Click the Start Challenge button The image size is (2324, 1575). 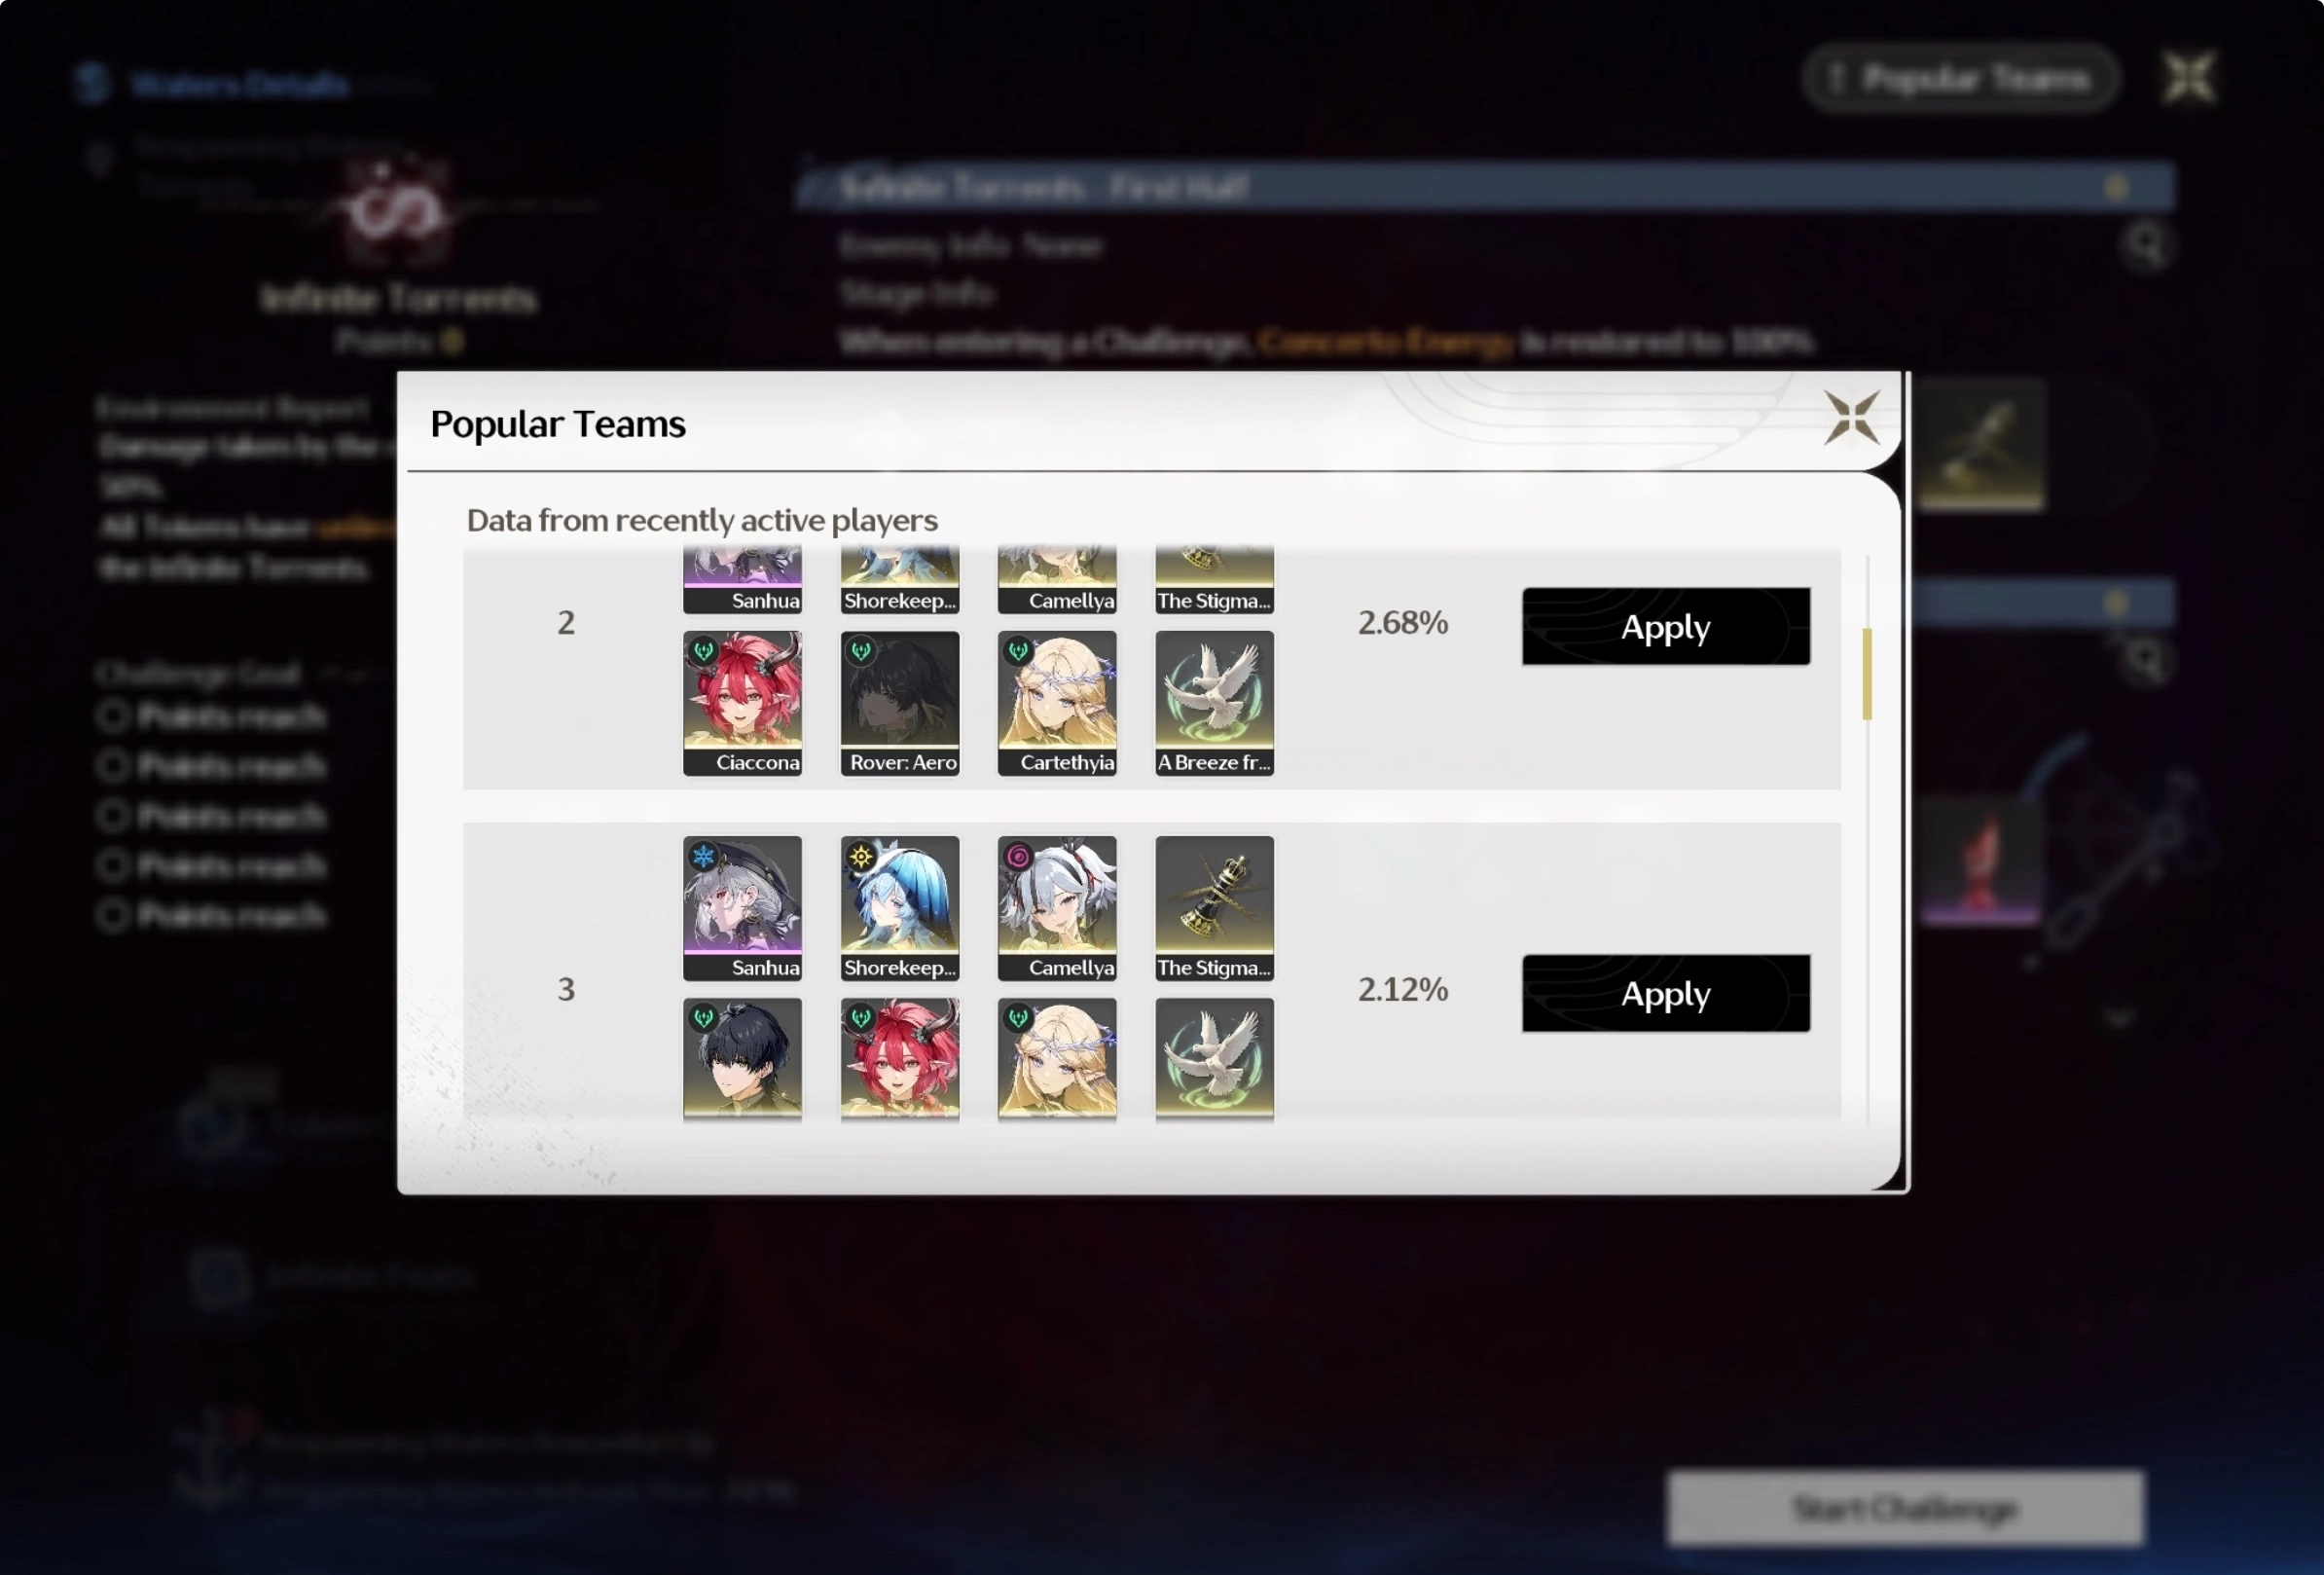(1905, 1507)
